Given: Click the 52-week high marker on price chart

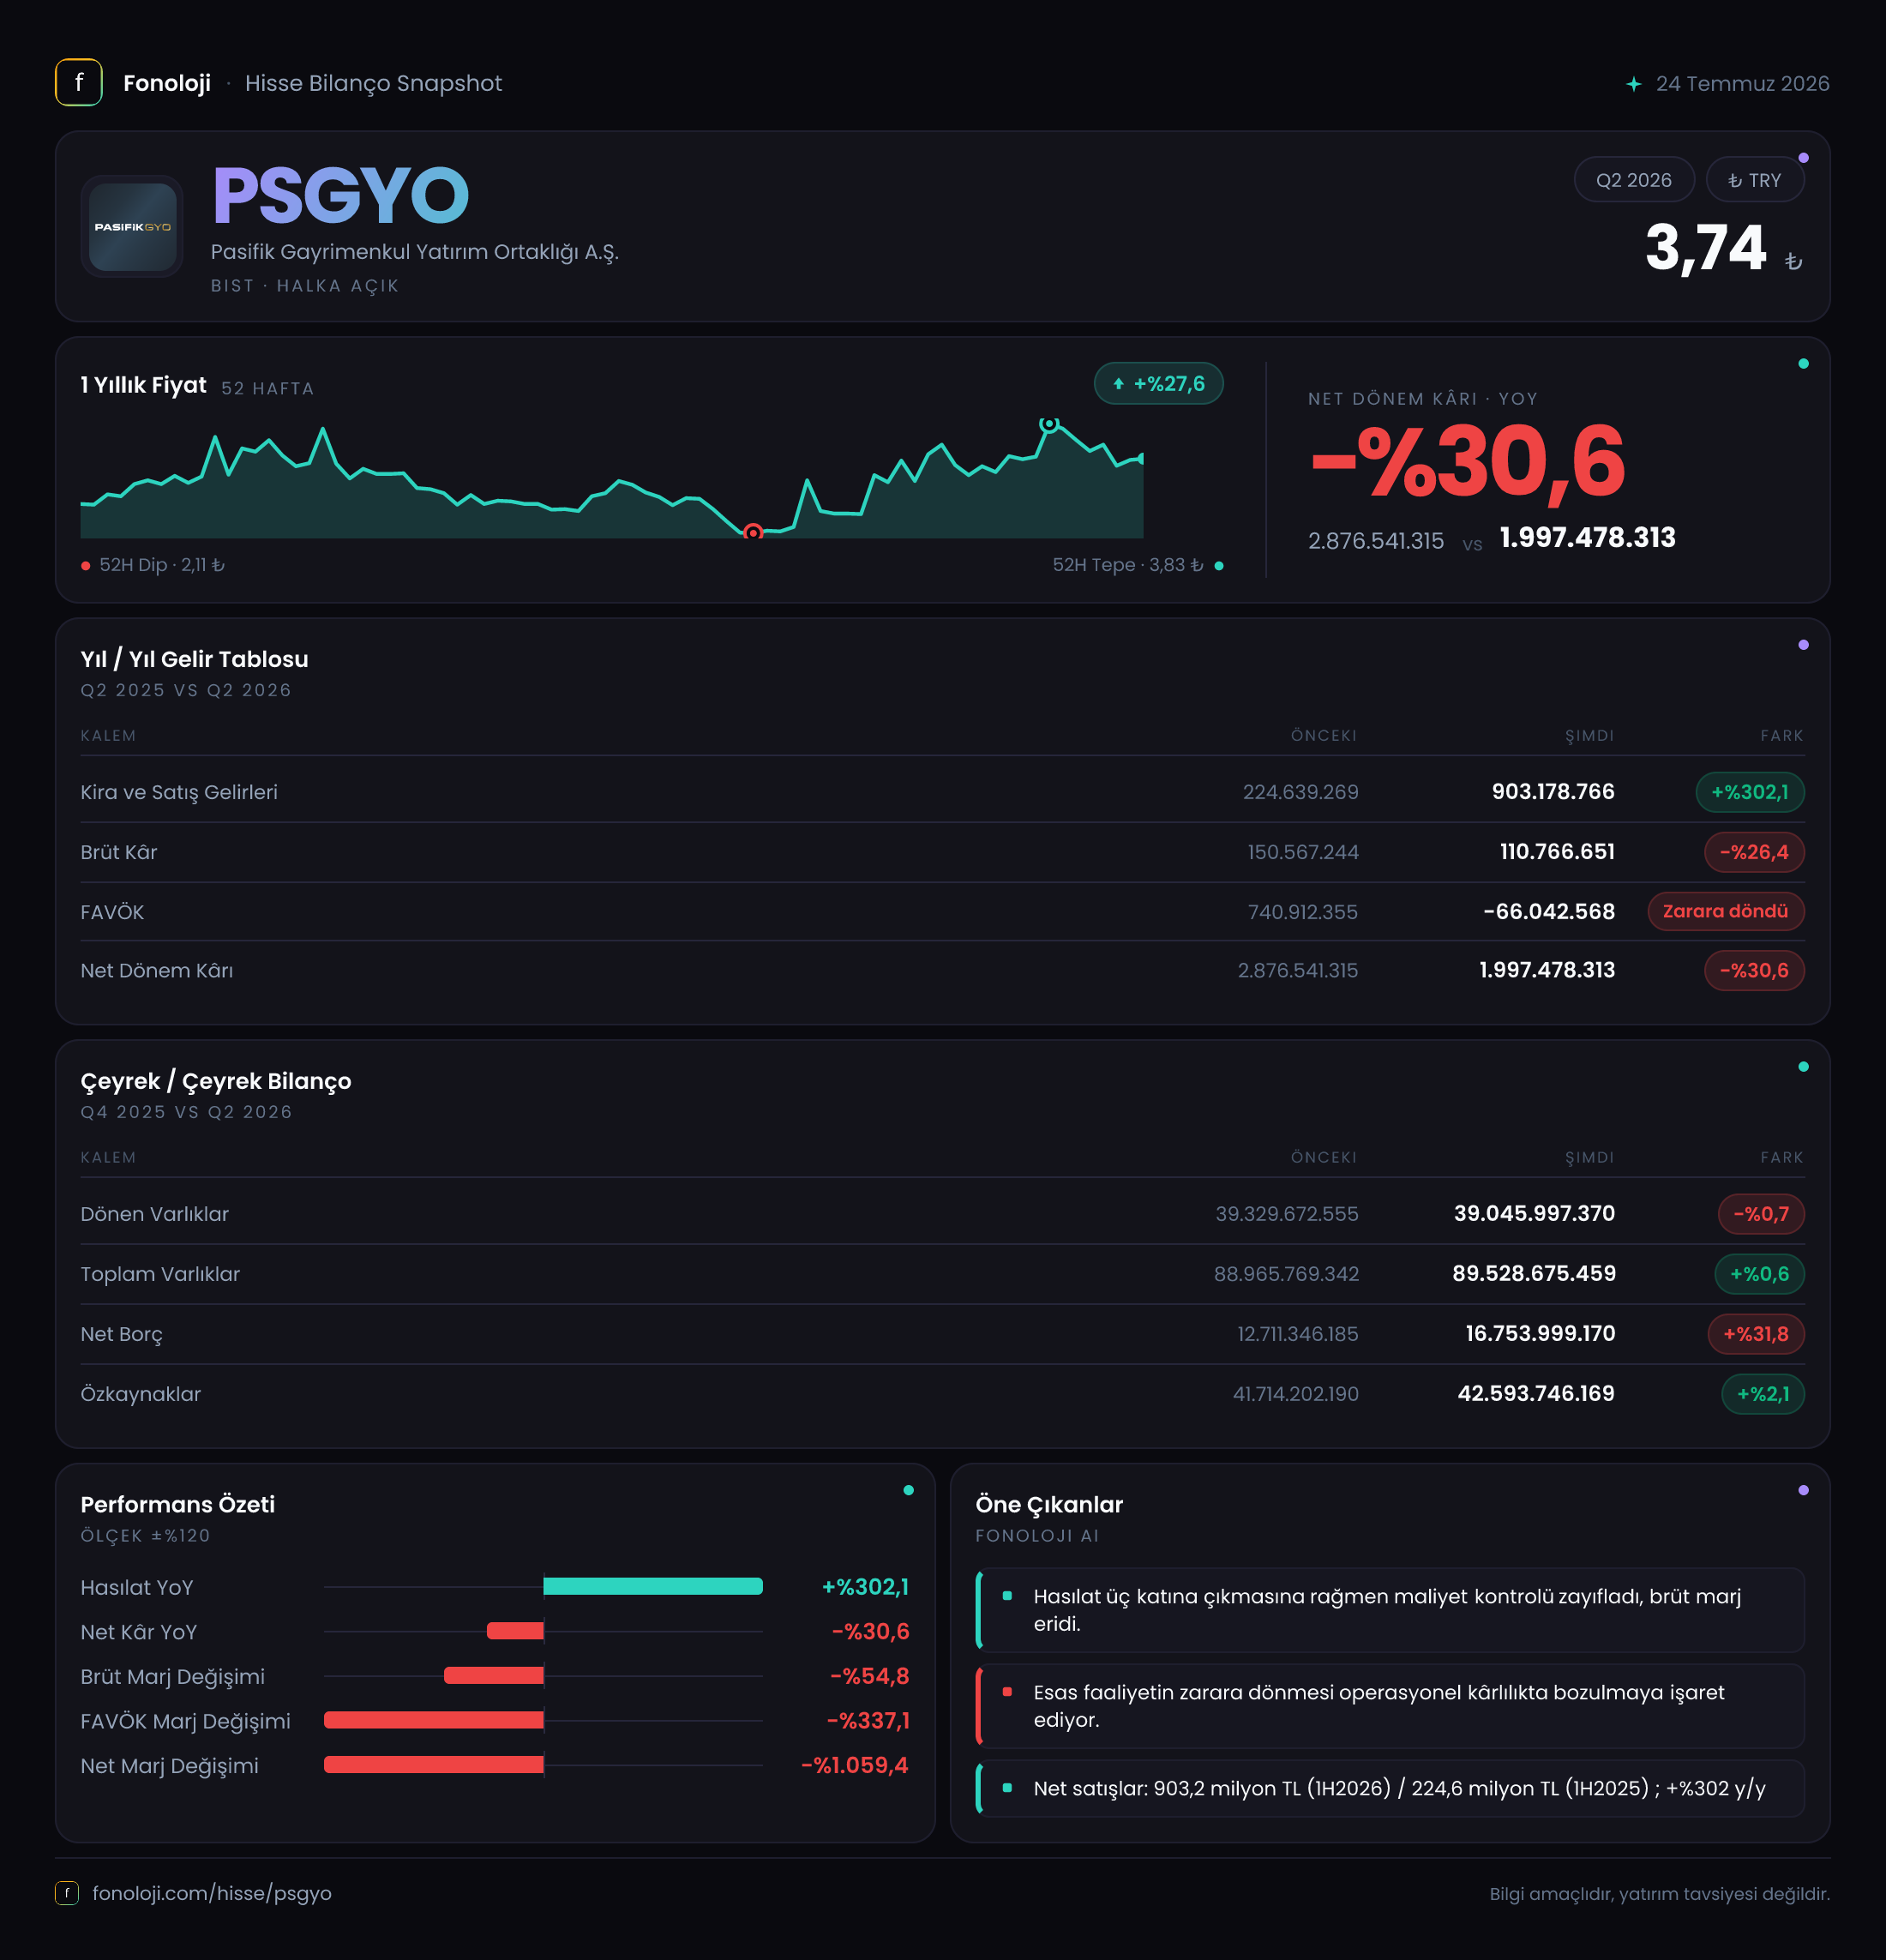Looking at the screenshot, I should click(x=1048, y=424).
